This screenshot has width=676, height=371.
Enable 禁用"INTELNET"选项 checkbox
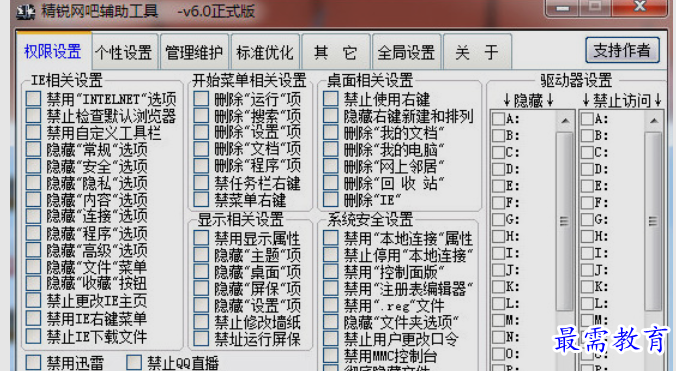coord(33,99)
